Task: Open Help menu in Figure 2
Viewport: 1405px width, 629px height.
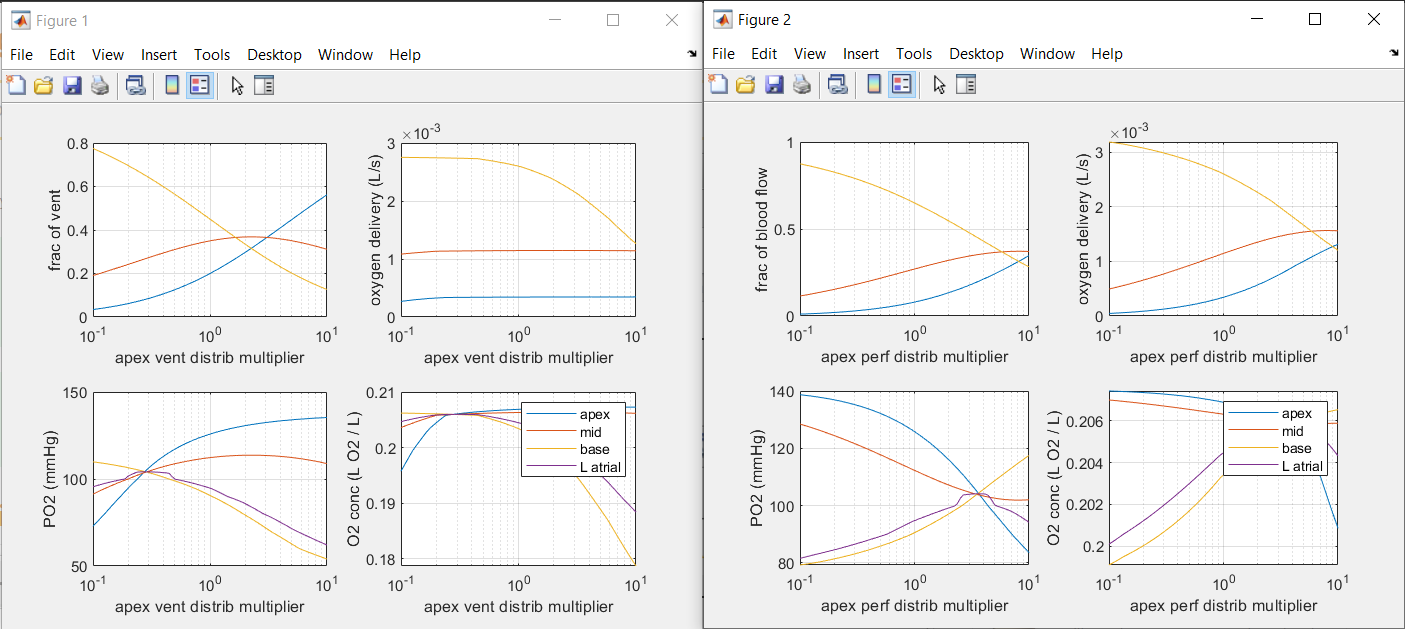Action: [x=1107, y=54]
